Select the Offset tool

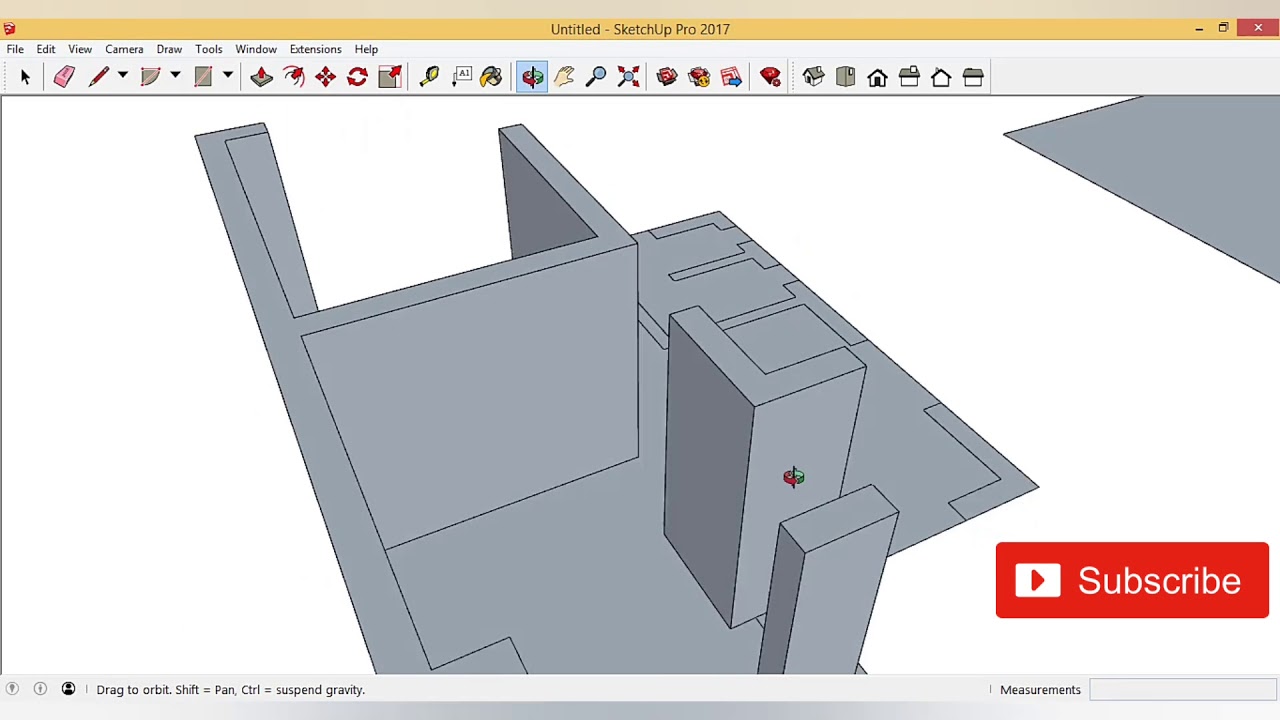[293, 77]
